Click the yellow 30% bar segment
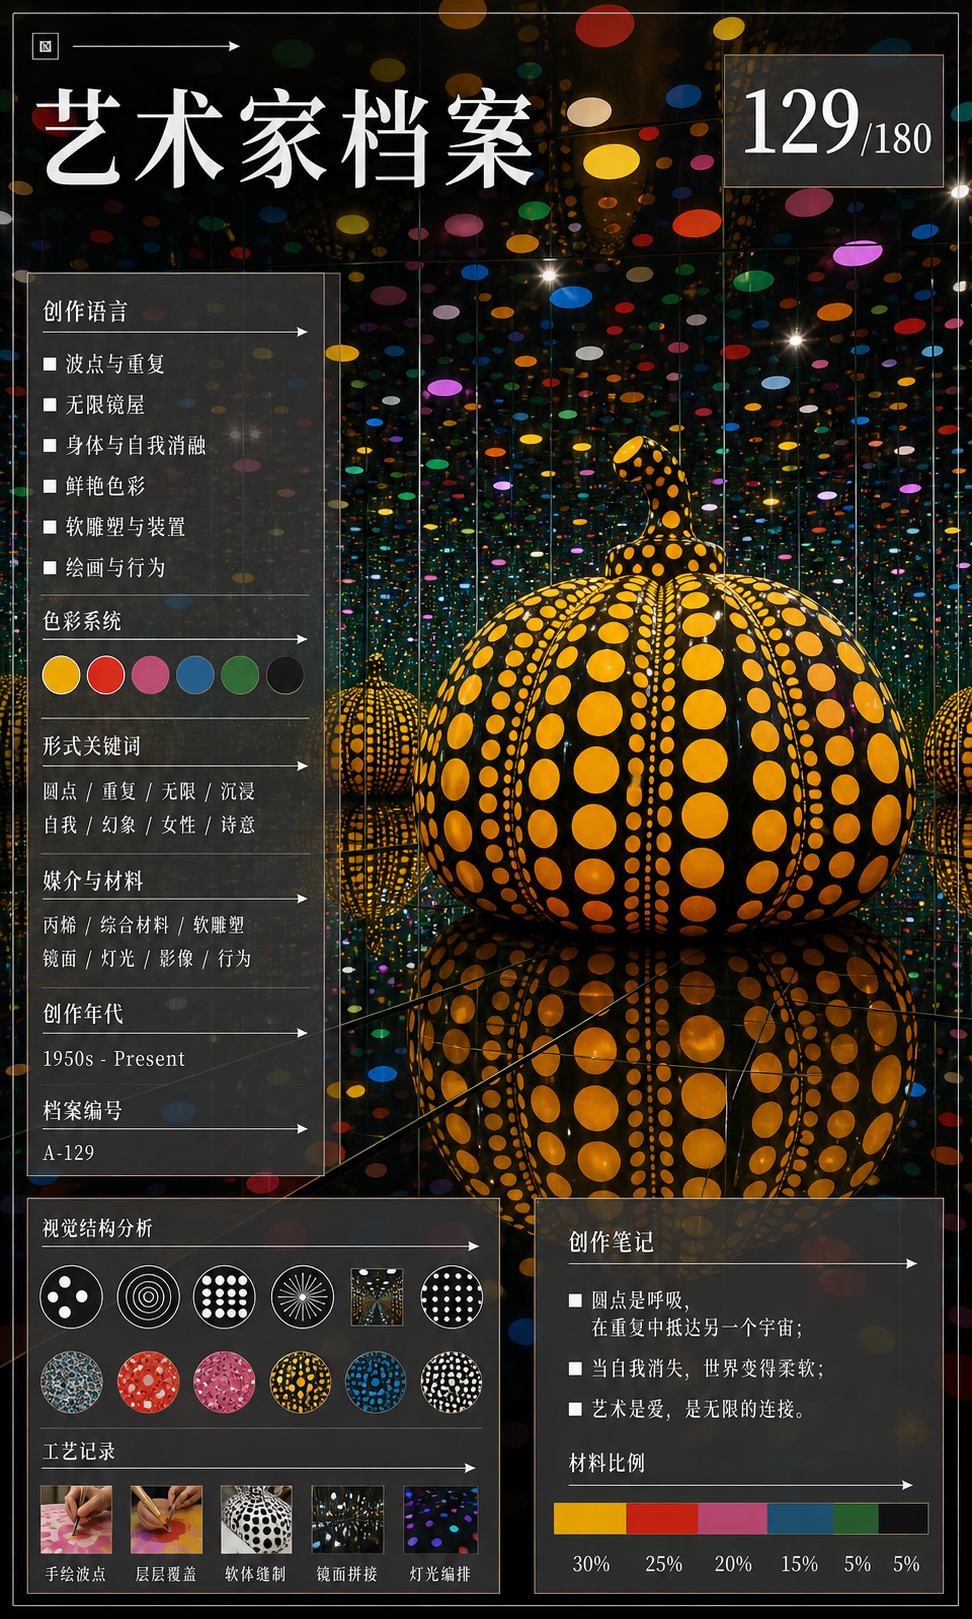Screen dimensions: 972x1619 point(590,1518)
